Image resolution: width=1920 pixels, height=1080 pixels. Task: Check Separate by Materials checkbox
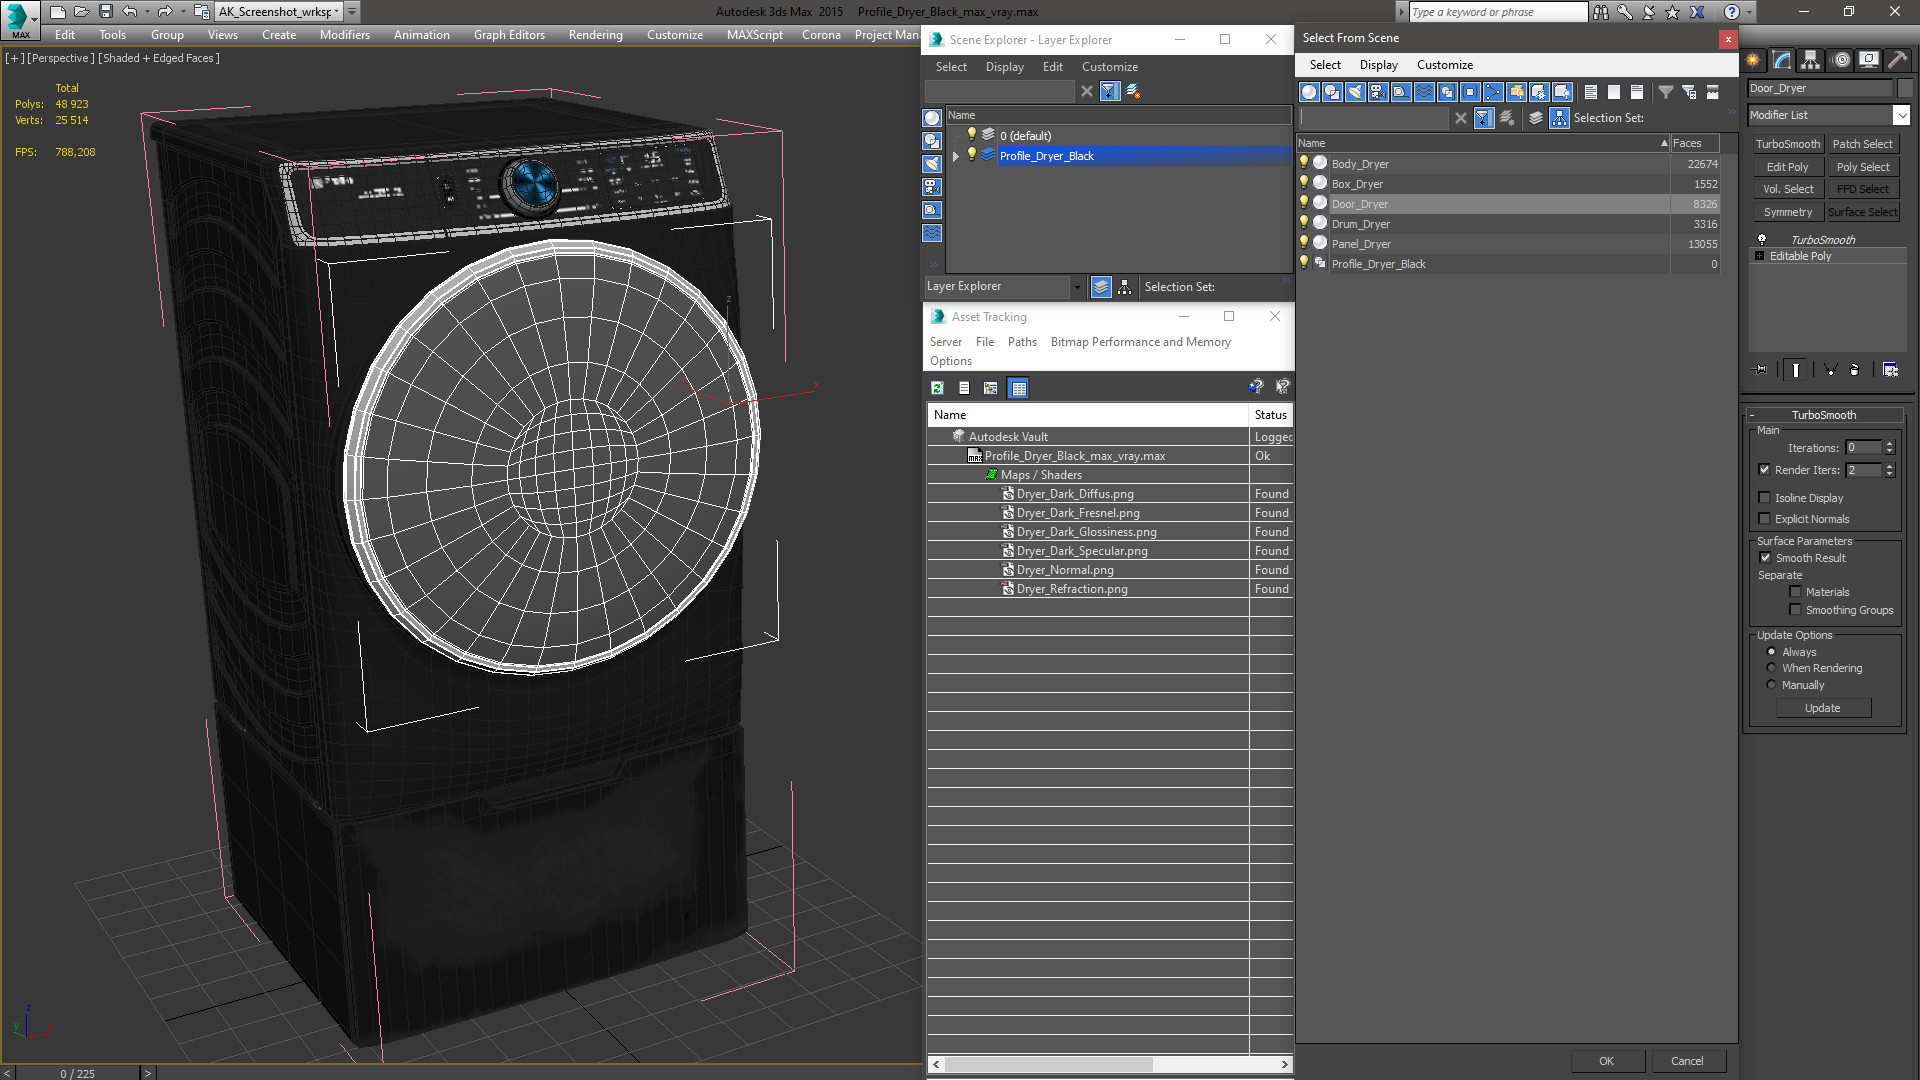(x=1795, y=592)
